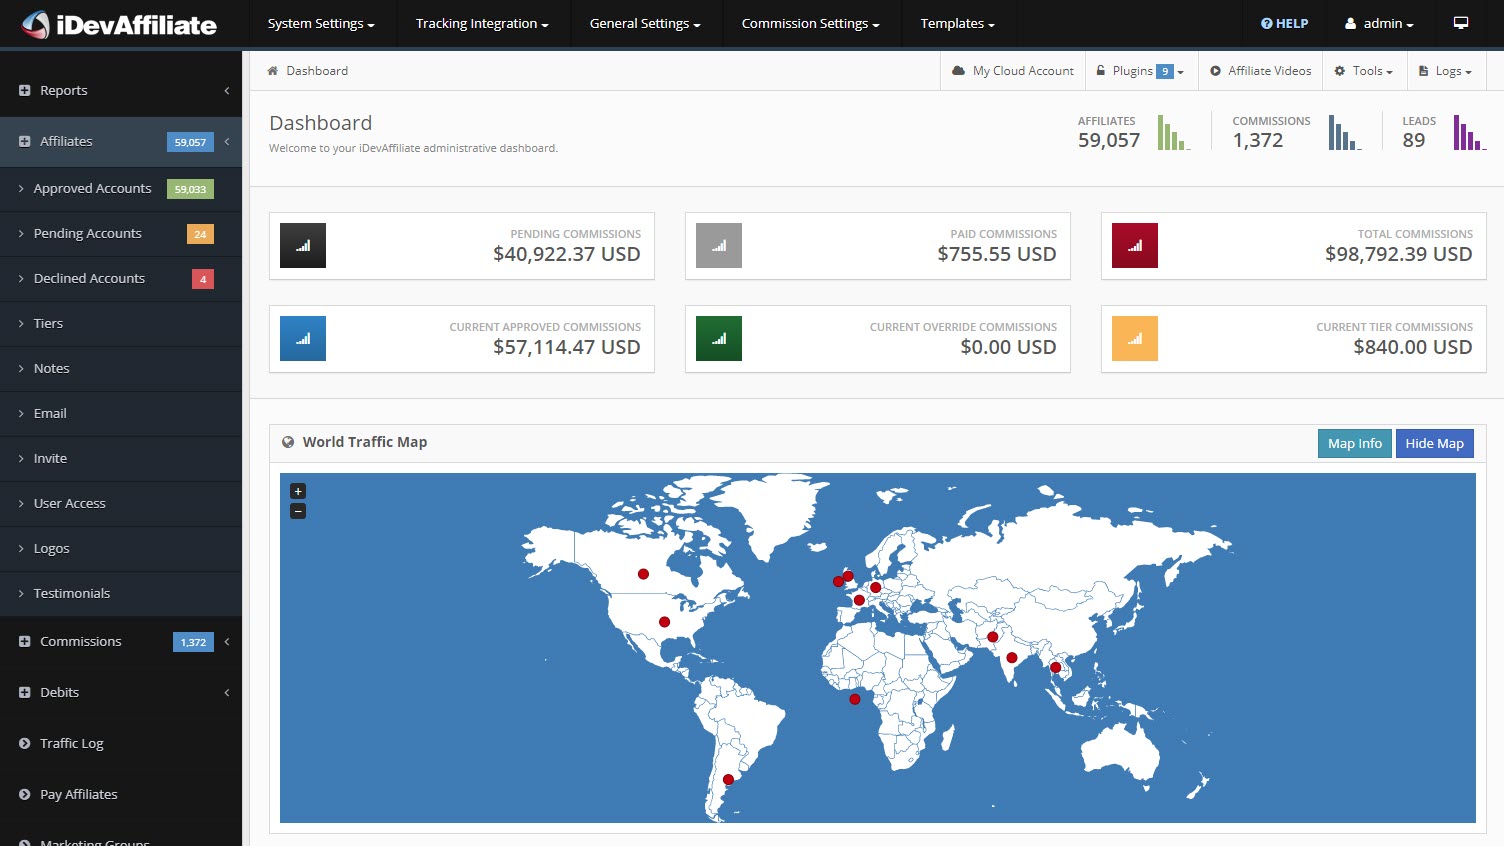This screenshot has height=846, width=1504.
Task: Click the Dashboard breadcrumb text
Action: pyautogui.click(x=317, y=71)
